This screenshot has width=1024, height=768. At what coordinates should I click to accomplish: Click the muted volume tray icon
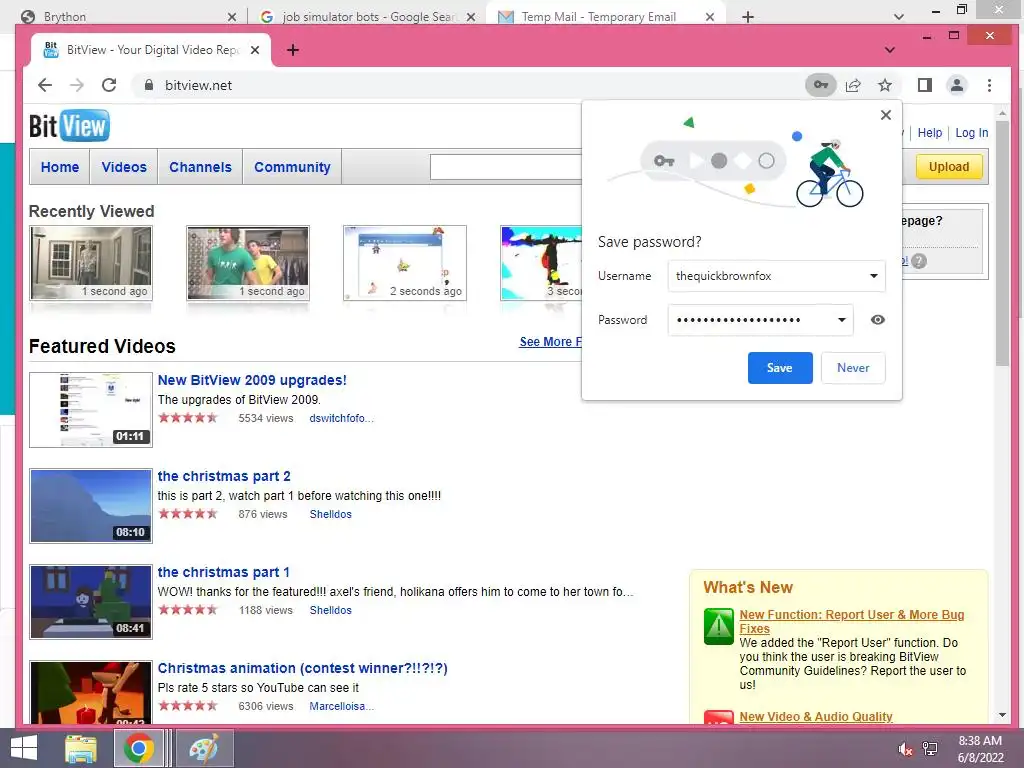(905, 749)
